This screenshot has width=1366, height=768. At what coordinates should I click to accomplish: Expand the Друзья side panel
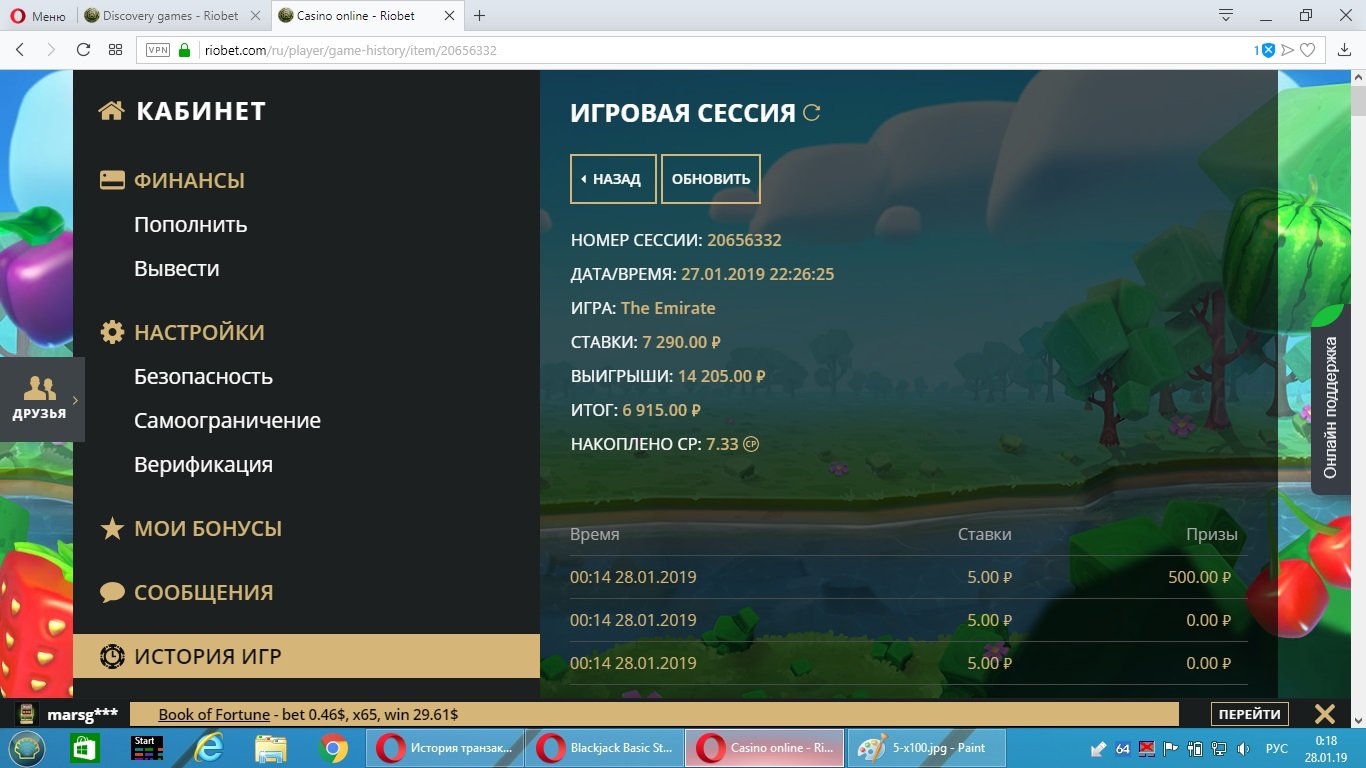[x=42, y=399]
